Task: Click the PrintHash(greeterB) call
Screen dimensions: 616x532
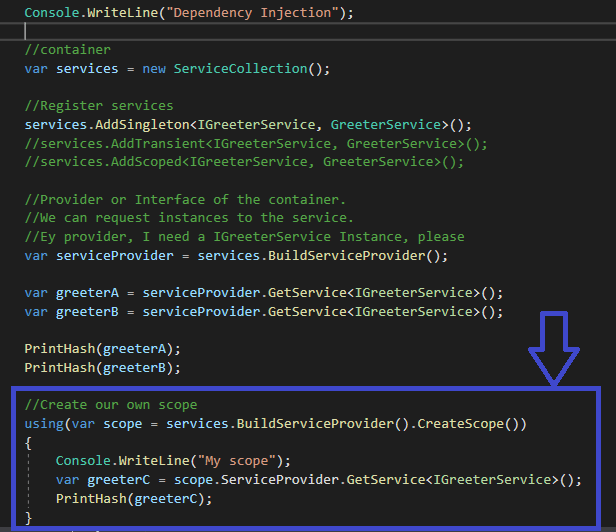Action: coord(103,368)
